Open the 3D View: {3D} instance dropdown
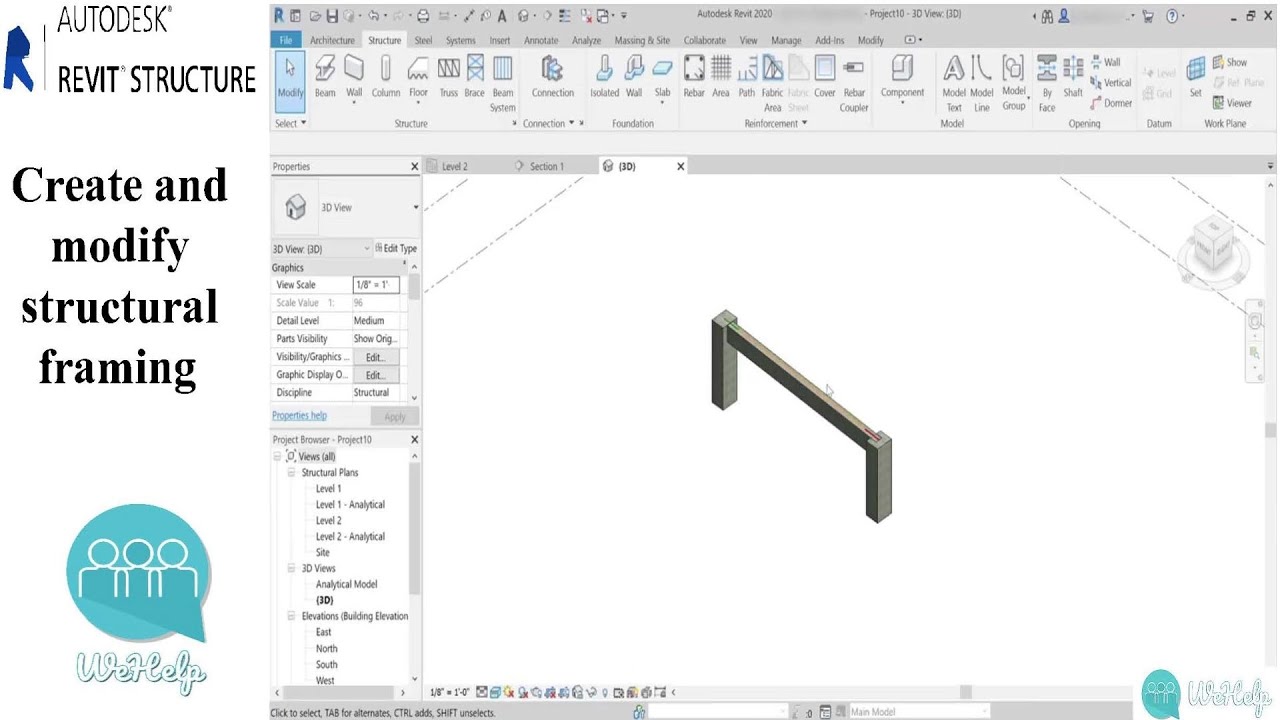The height and width of the screenshot is (720, 1280). 367,248
